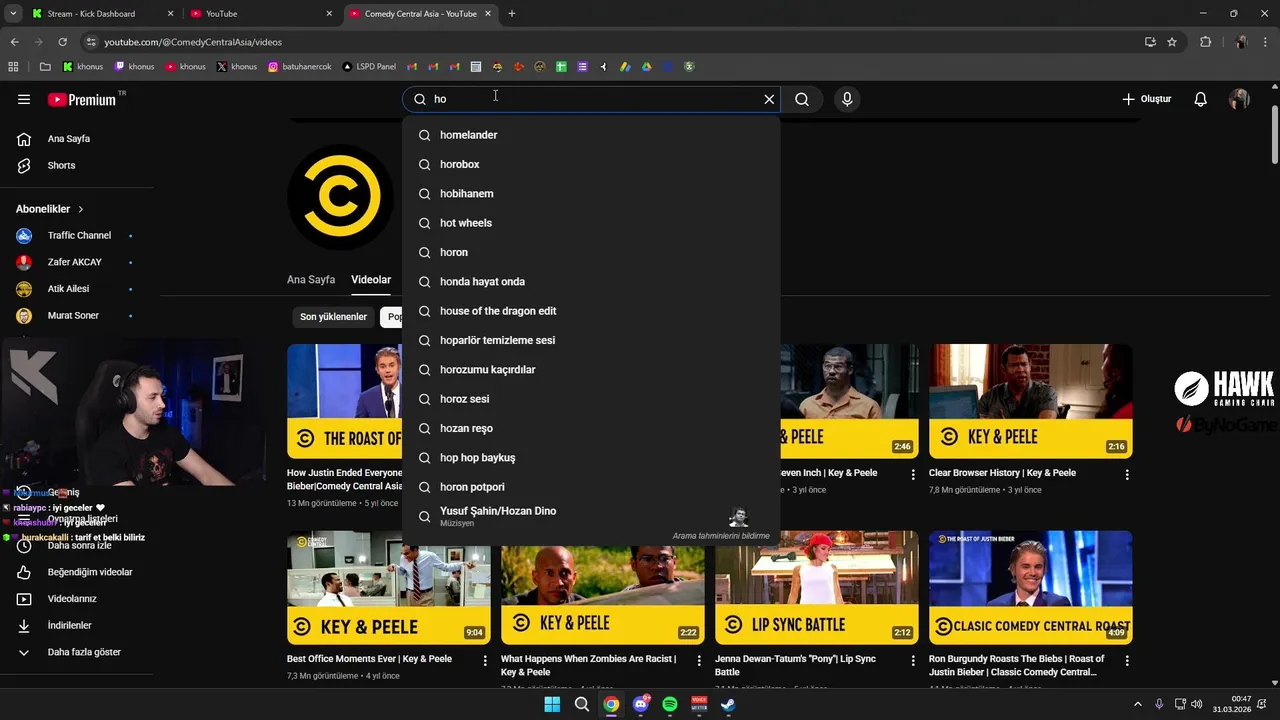Select the horon potpori suggestion
Image resolution: width=1280 pixels, height=720 pixels.
point(591,487)
